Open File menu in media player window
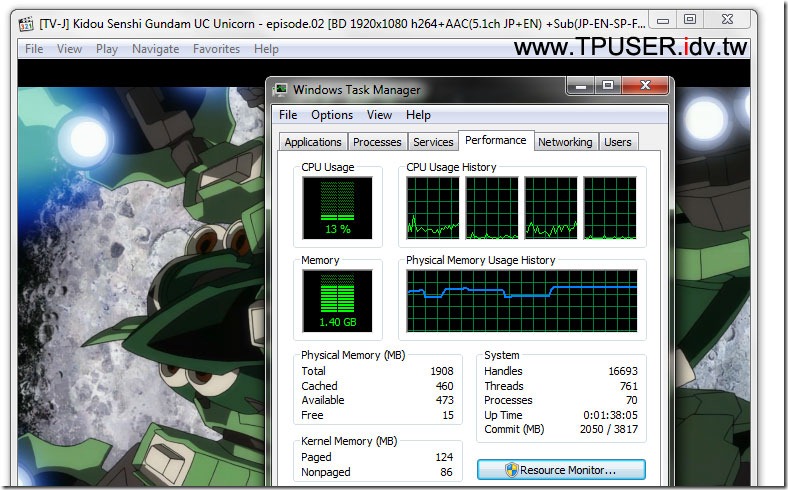 (34, 49)
